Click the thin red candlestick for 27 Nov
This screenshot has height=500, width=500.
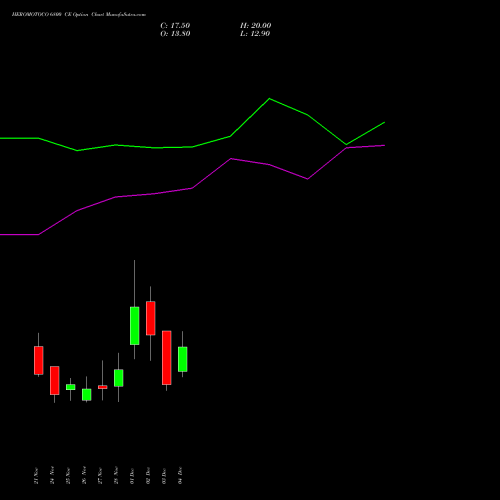tap(103, 387)
